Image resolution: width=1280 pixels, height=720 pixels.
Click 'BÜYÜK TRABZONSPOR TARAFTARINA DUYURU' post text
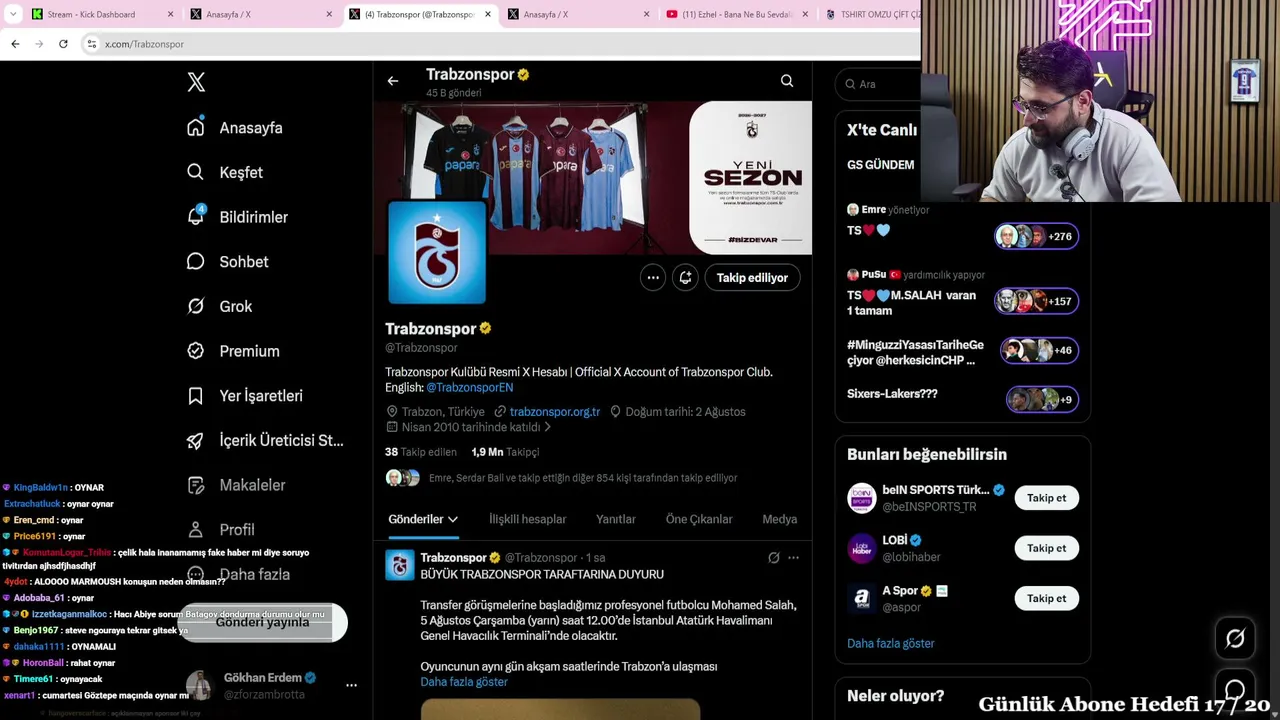[542, 575]
